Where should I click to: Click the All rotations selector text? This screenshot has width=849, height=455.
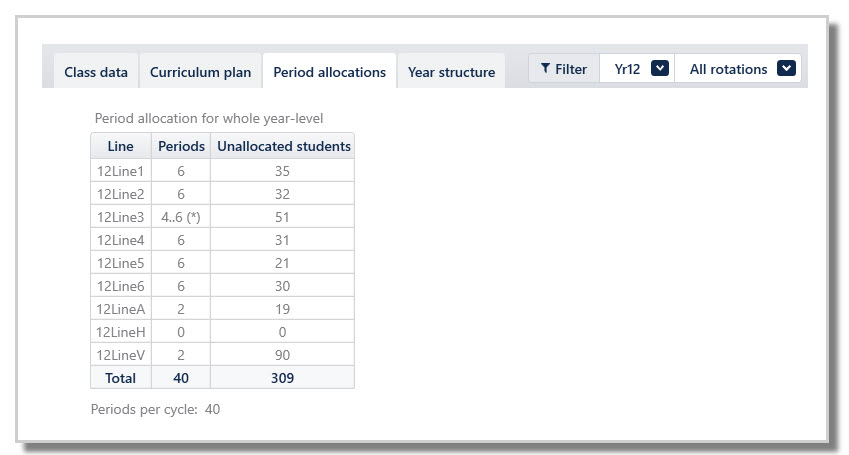click(728, 69)
